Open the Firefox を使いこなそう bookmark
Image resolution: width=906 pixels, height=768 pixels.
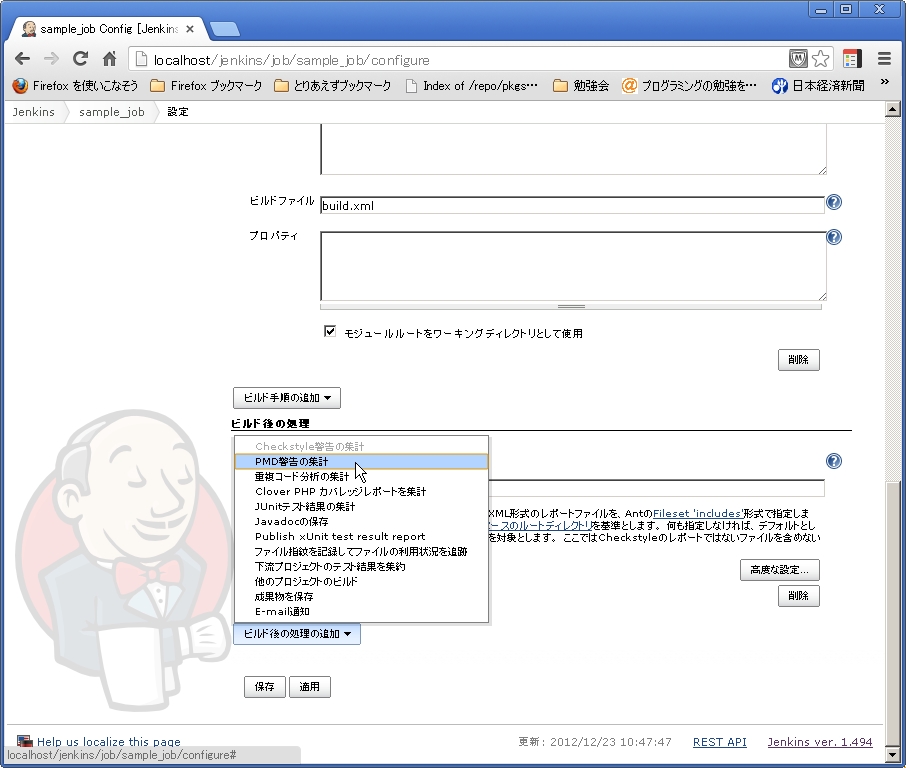[76, 86]
